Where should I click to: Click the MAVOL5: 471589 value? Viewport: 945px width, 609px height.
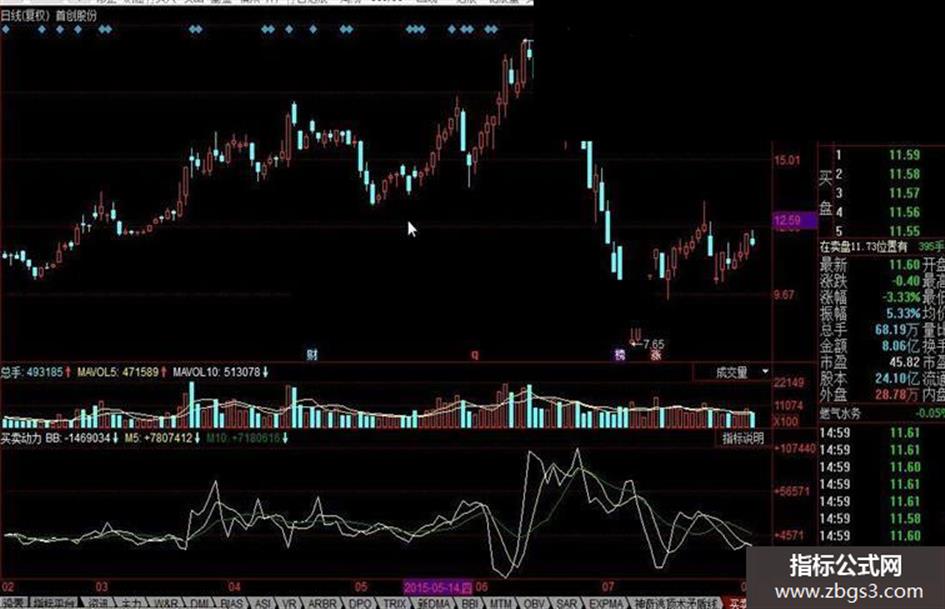click(118, 373)
